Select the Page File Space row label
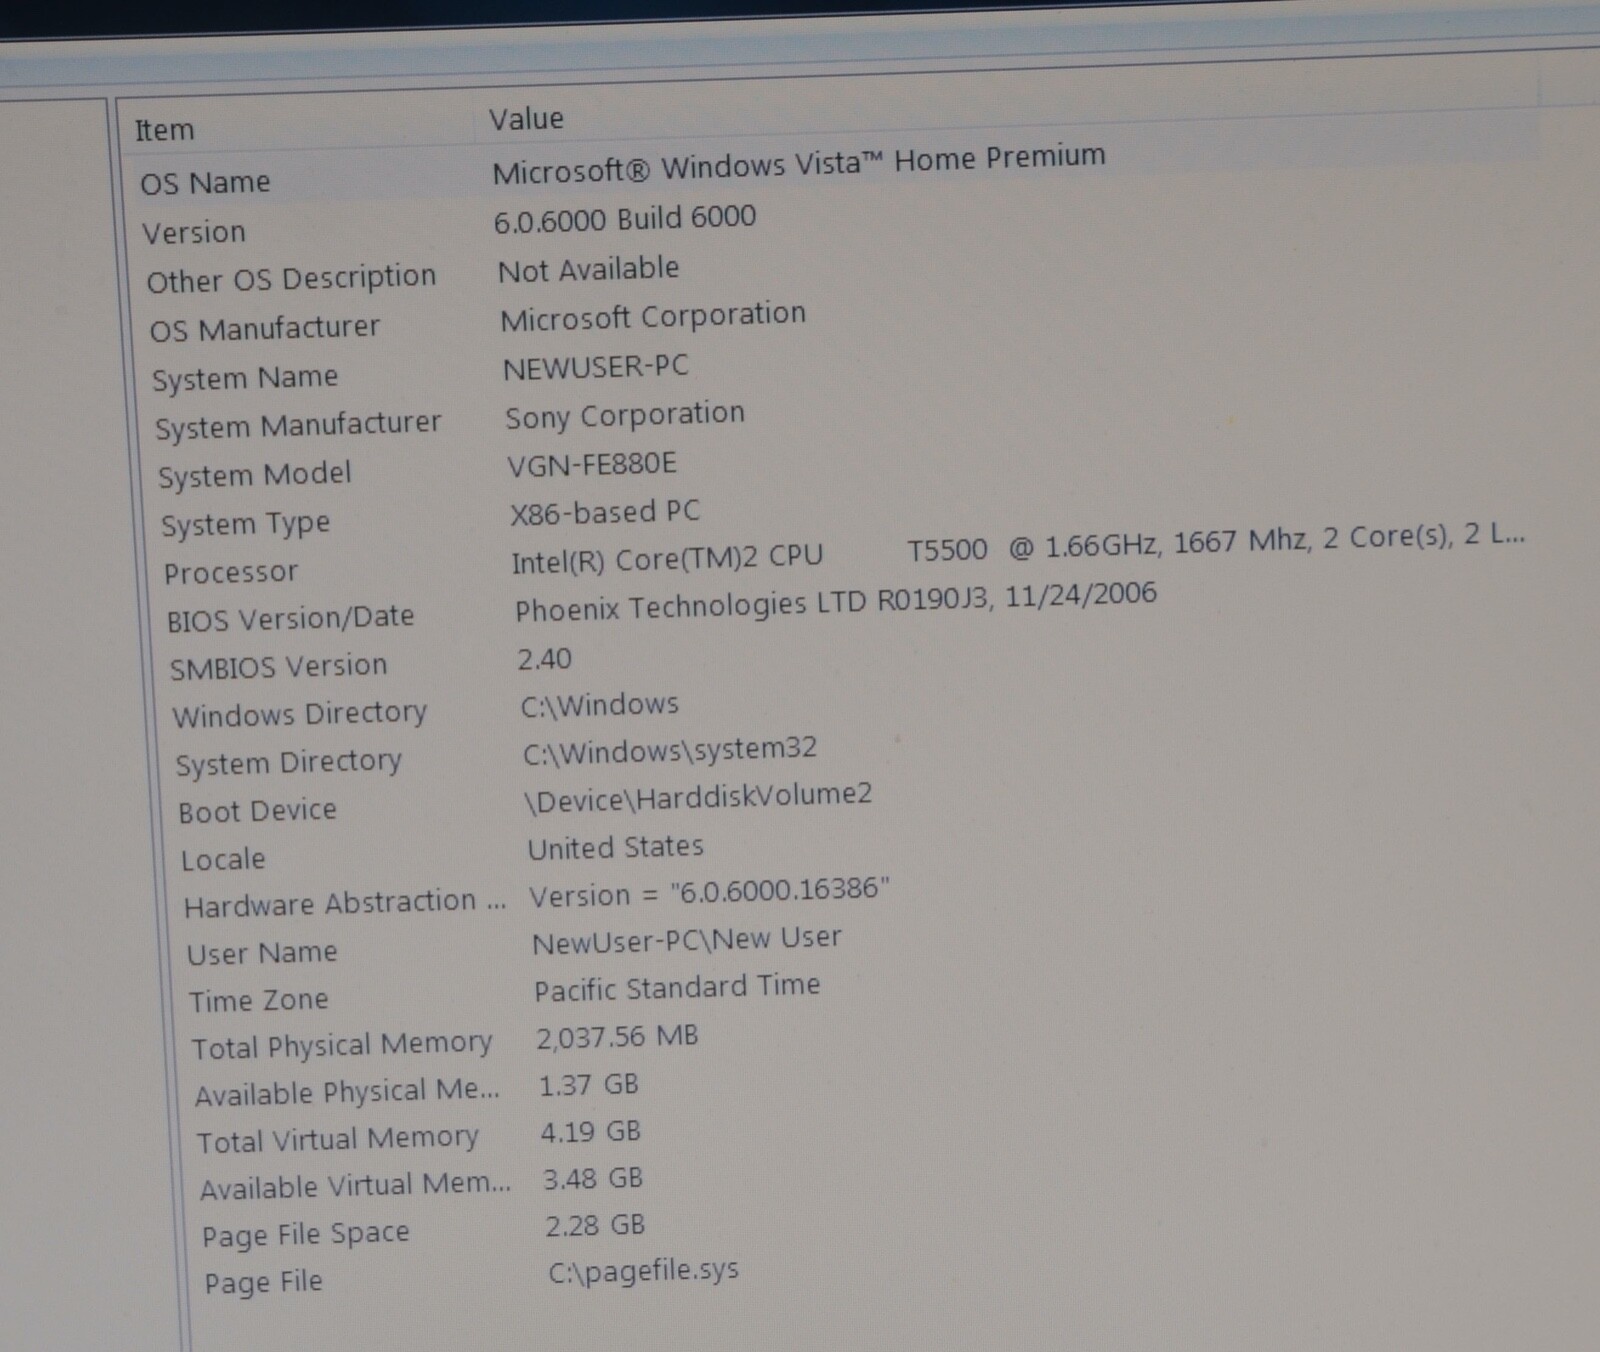Image resolution: width=1600 pixels, height=1352 pixels. point(306,1235)
